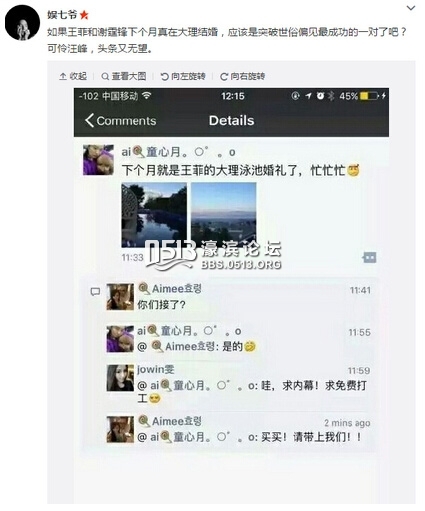This screenshot has height=511, width=425.
Task: Click the Details title in header
Action: [231, 120]
